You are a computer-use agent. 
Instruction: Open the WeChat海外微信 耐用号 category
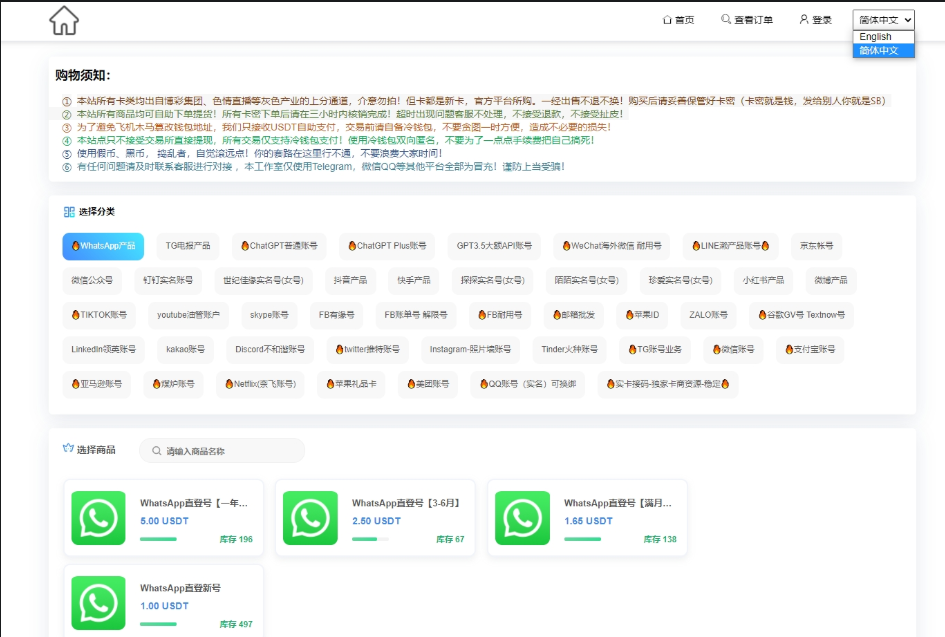(x=612, y=246)
